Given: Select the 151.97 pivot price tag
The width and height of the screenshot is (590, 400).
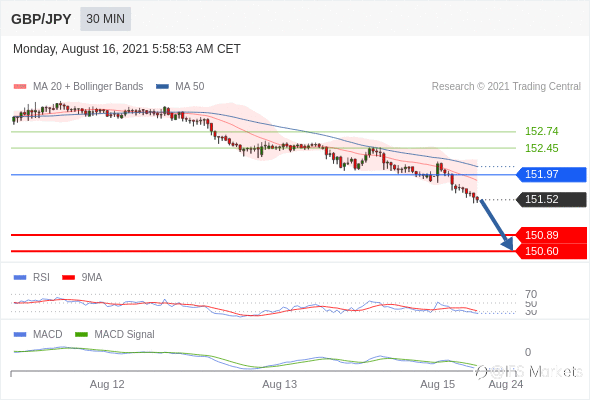Looking at the screenshot, I should tap(551, 174).
